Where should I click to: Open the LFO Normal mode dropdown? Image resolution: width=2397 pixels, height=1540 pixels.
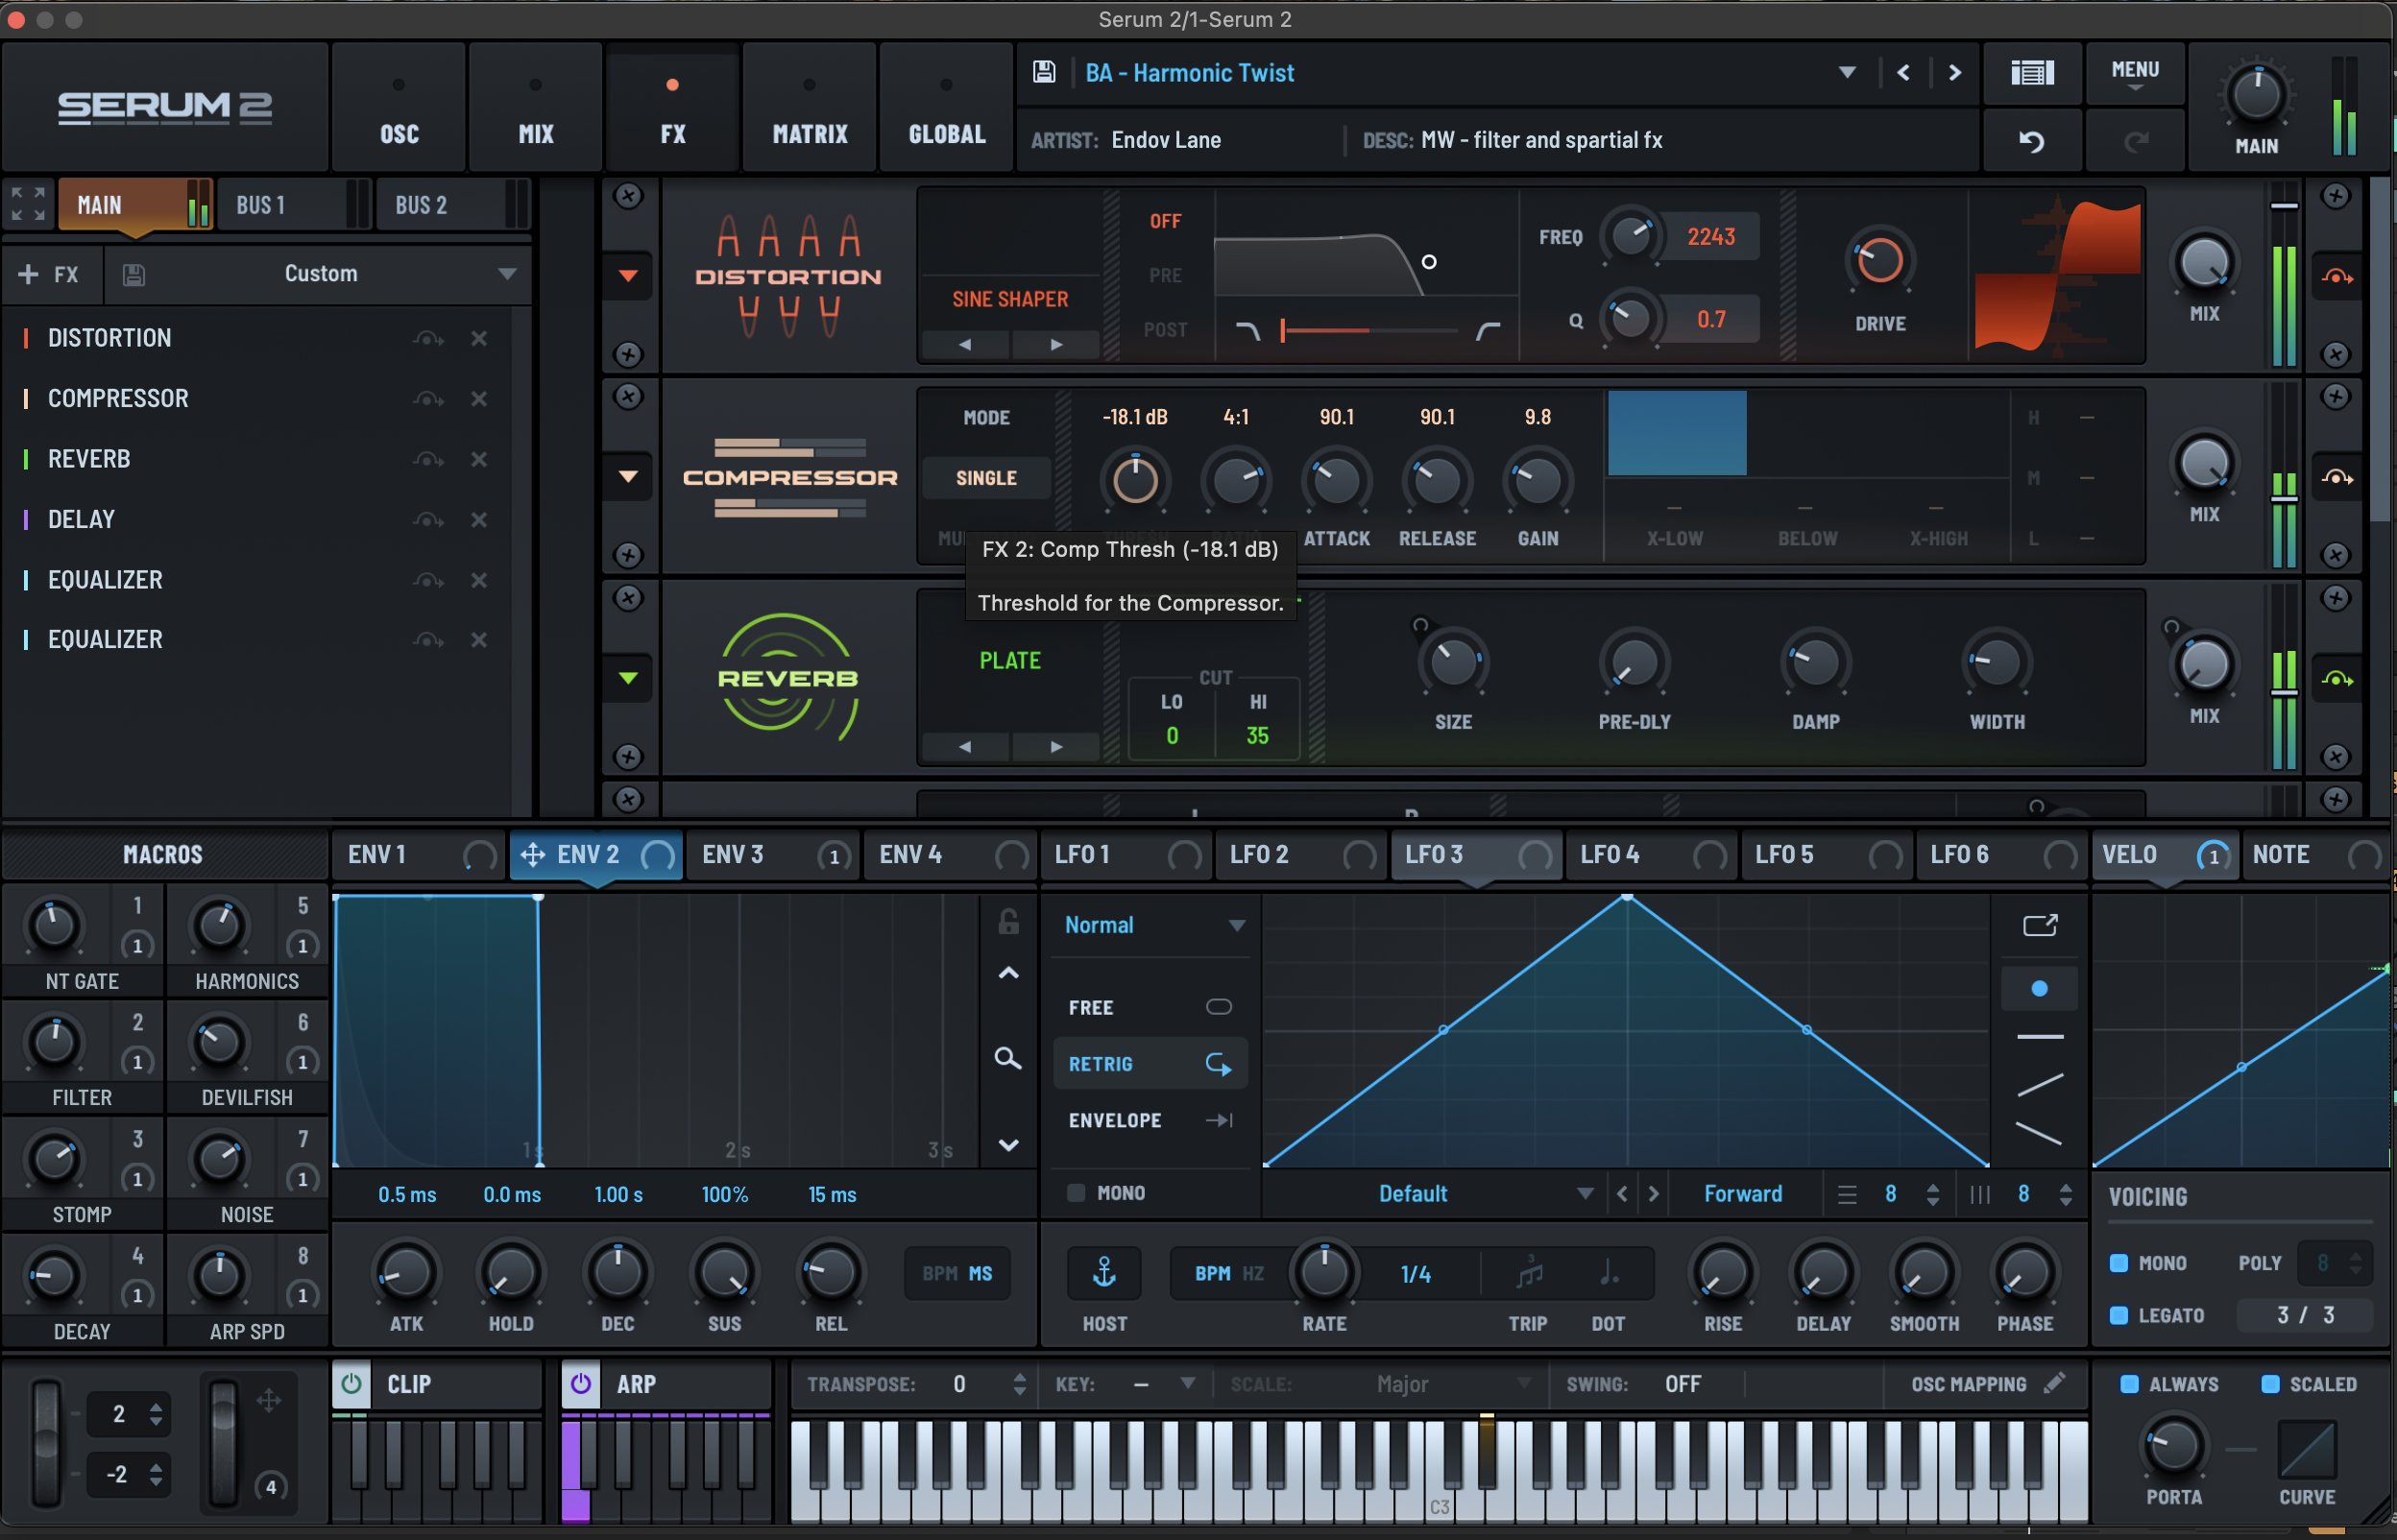[1154, 925]
